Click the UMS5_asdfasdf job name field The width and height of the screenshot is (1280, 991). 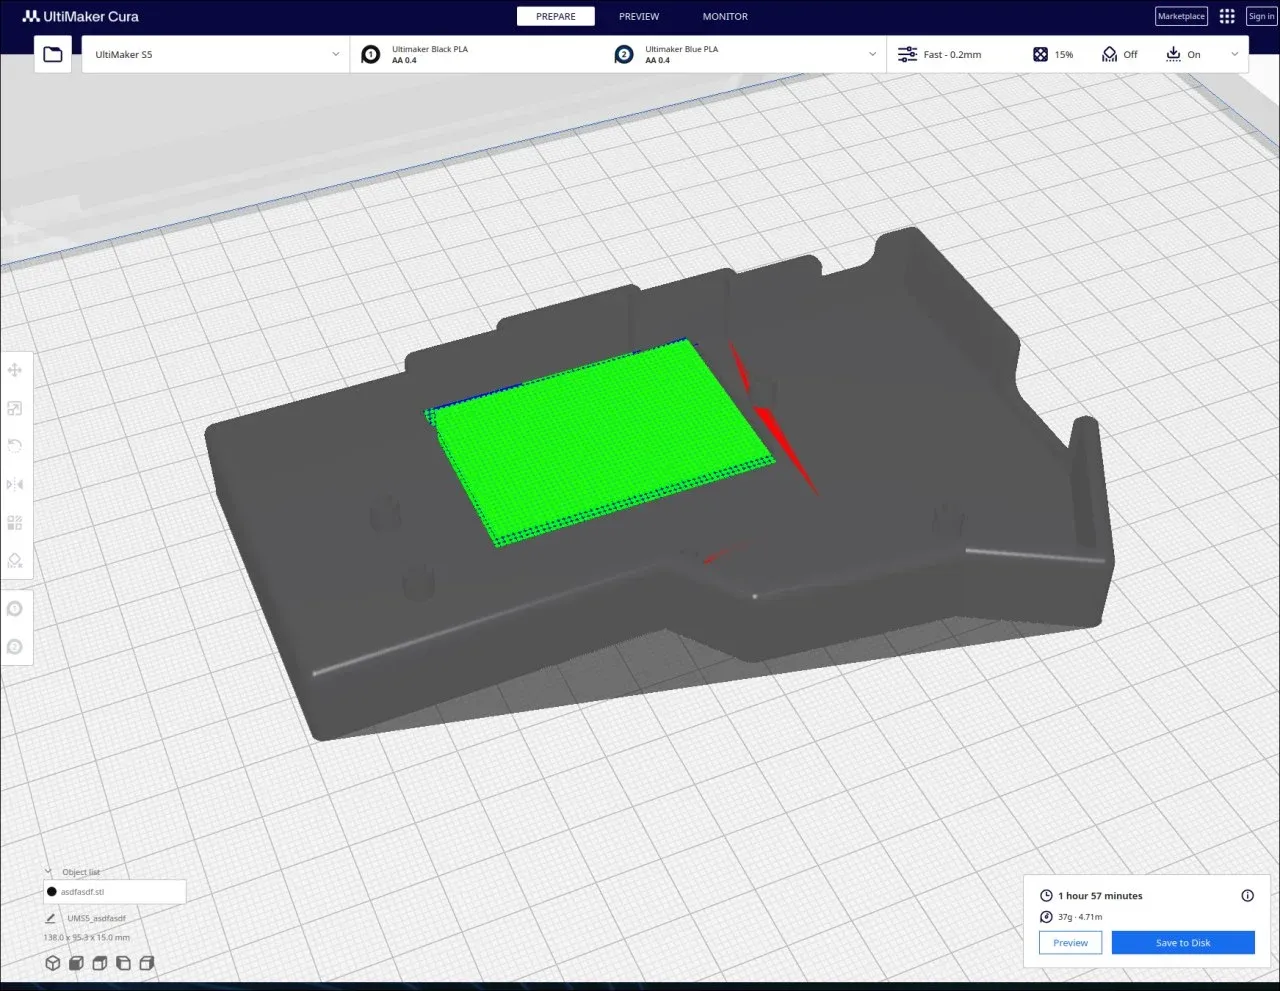(x=97, y=918)
